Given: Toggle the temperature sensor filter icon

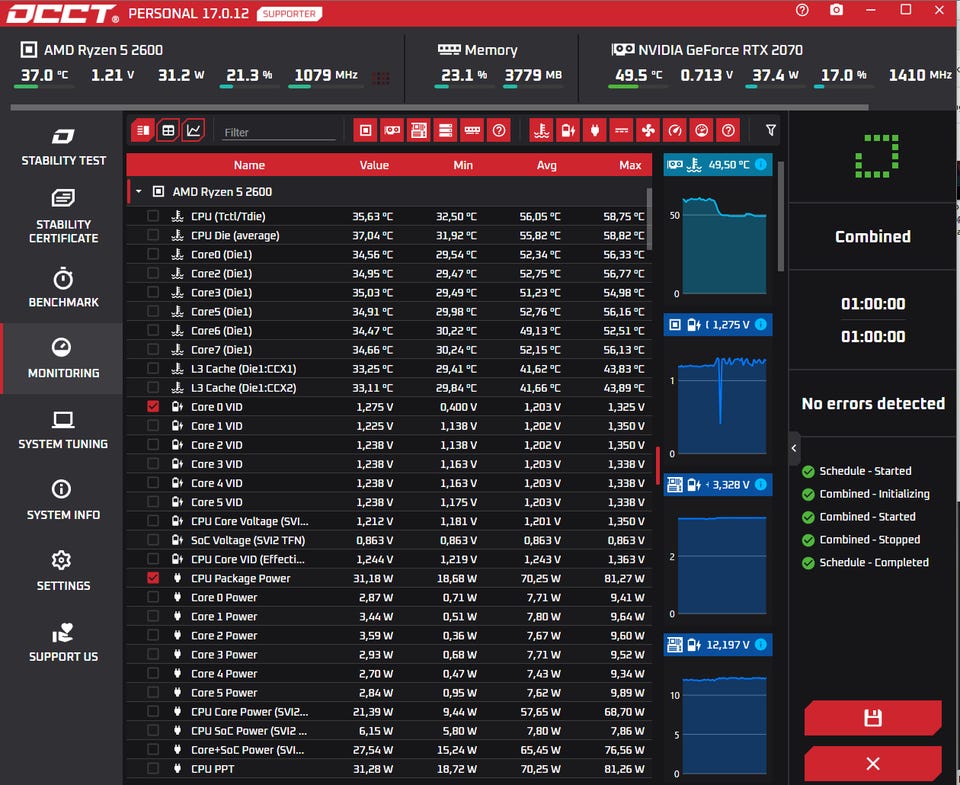Looking at the screenshot, I should tap(541, 130).
